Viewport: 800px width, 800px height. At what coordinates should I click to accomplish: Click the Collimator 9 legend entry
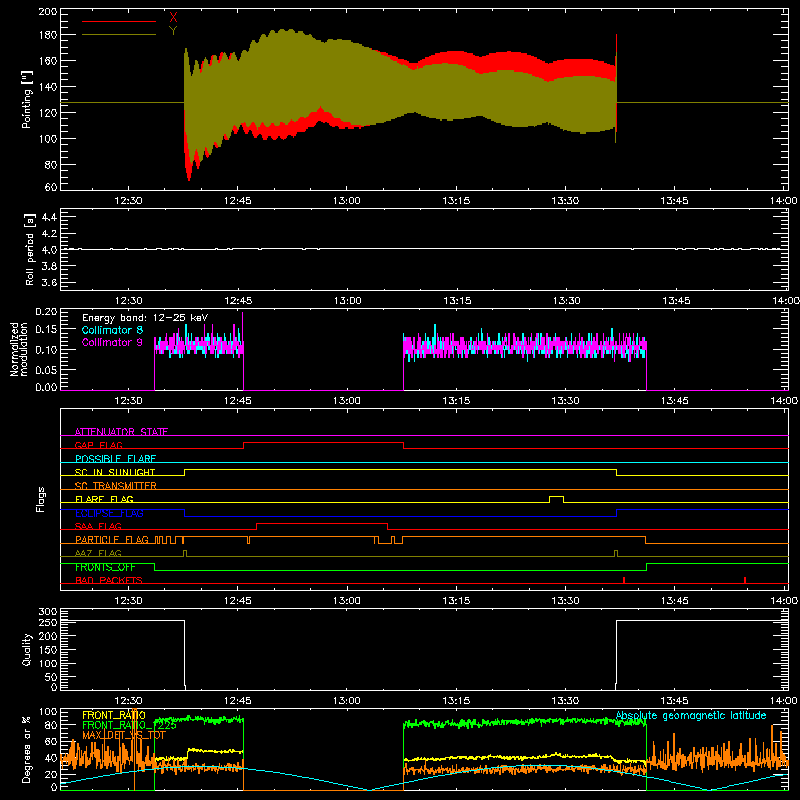tap(112, 342)
